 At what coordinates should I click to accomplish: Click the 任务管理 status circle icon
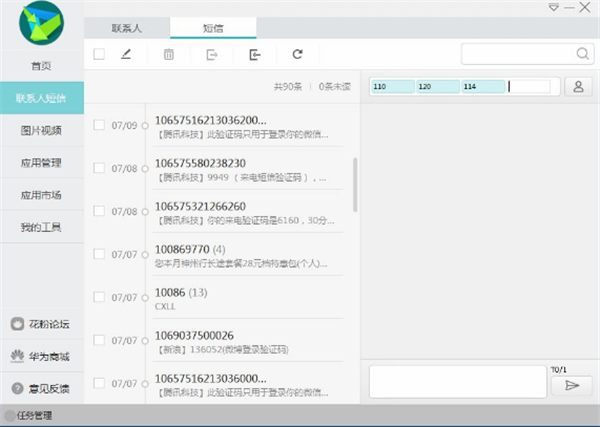[9, 416]
